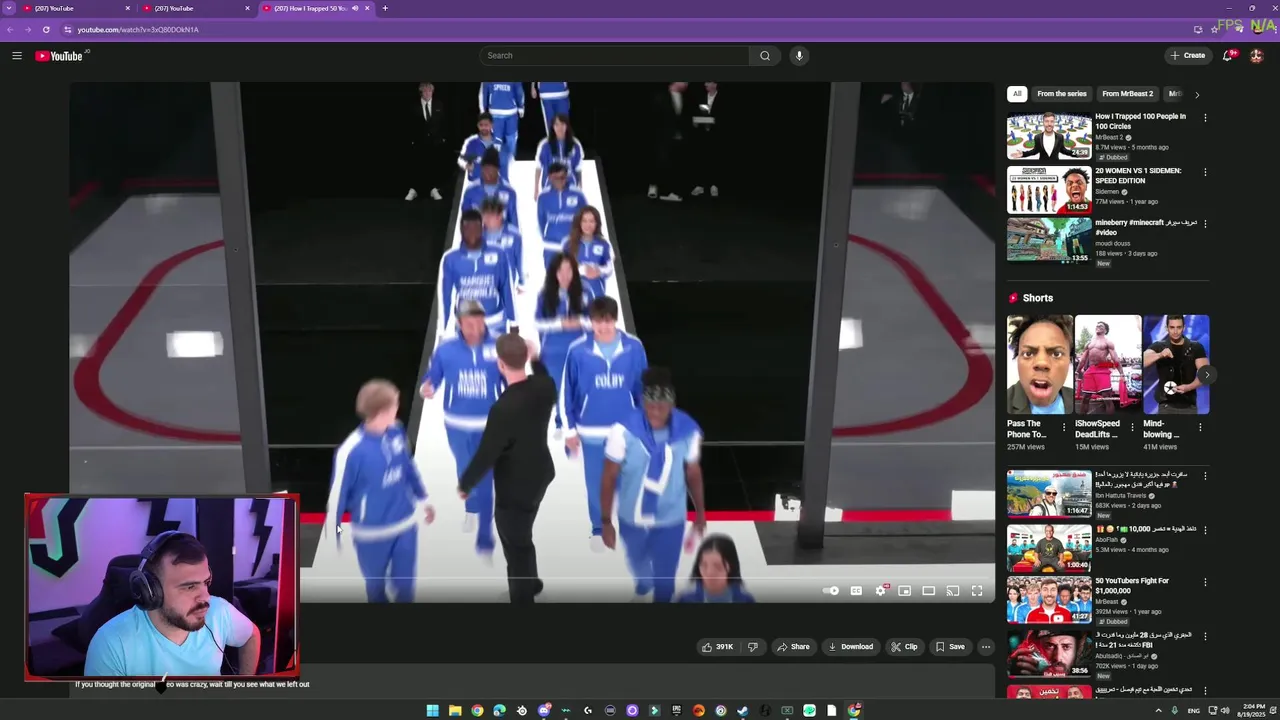This screenshot has width=1280, height=720.
Task: Open IShowSpeed DeadLifts short
Action: (1108, 365)
